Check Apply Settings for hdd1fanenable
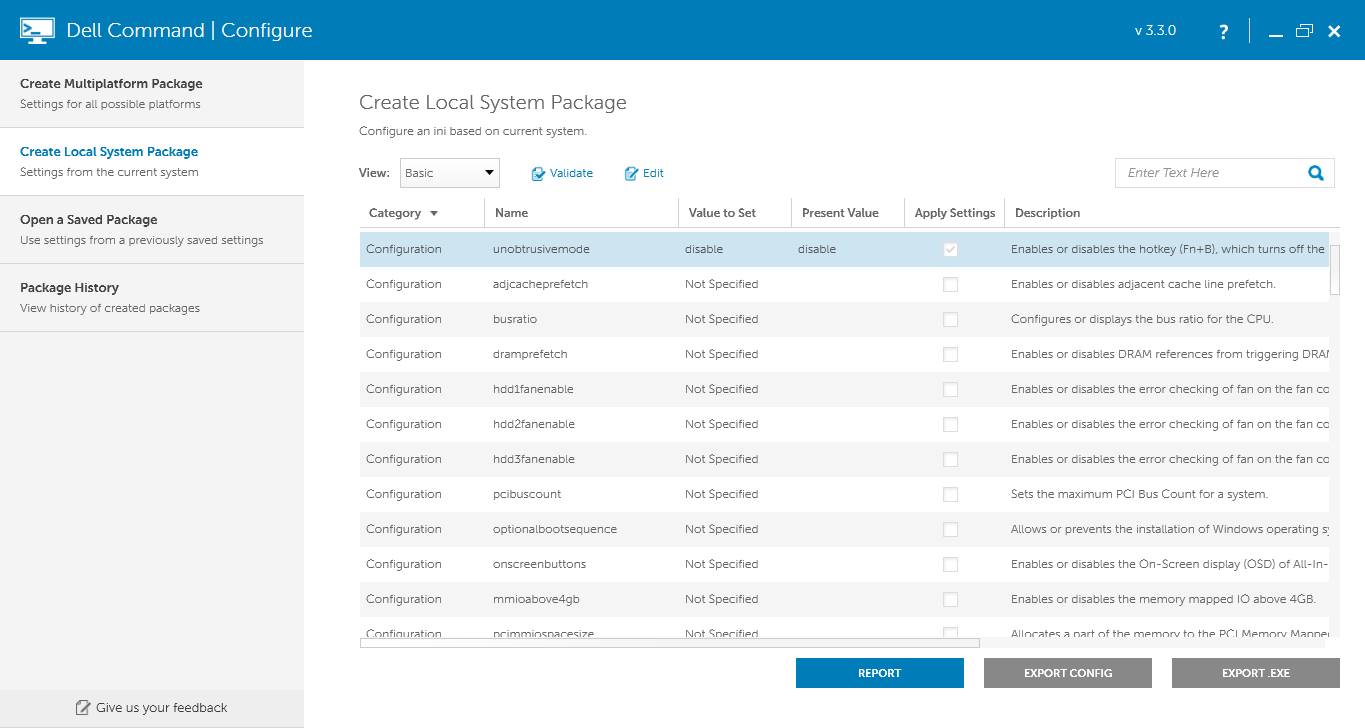1365x728 pixels. (950, 389)
